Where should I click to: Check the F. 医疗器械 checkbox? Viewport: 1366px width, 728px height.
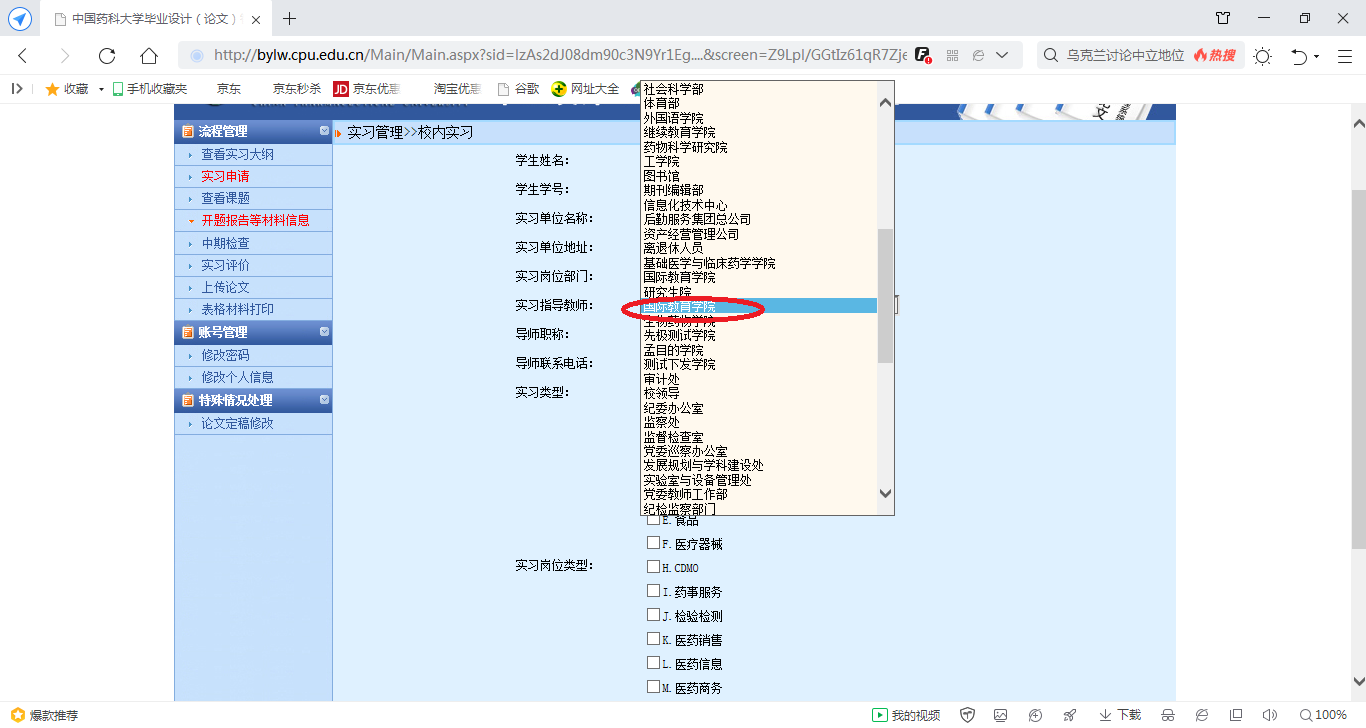coord(653,543)
